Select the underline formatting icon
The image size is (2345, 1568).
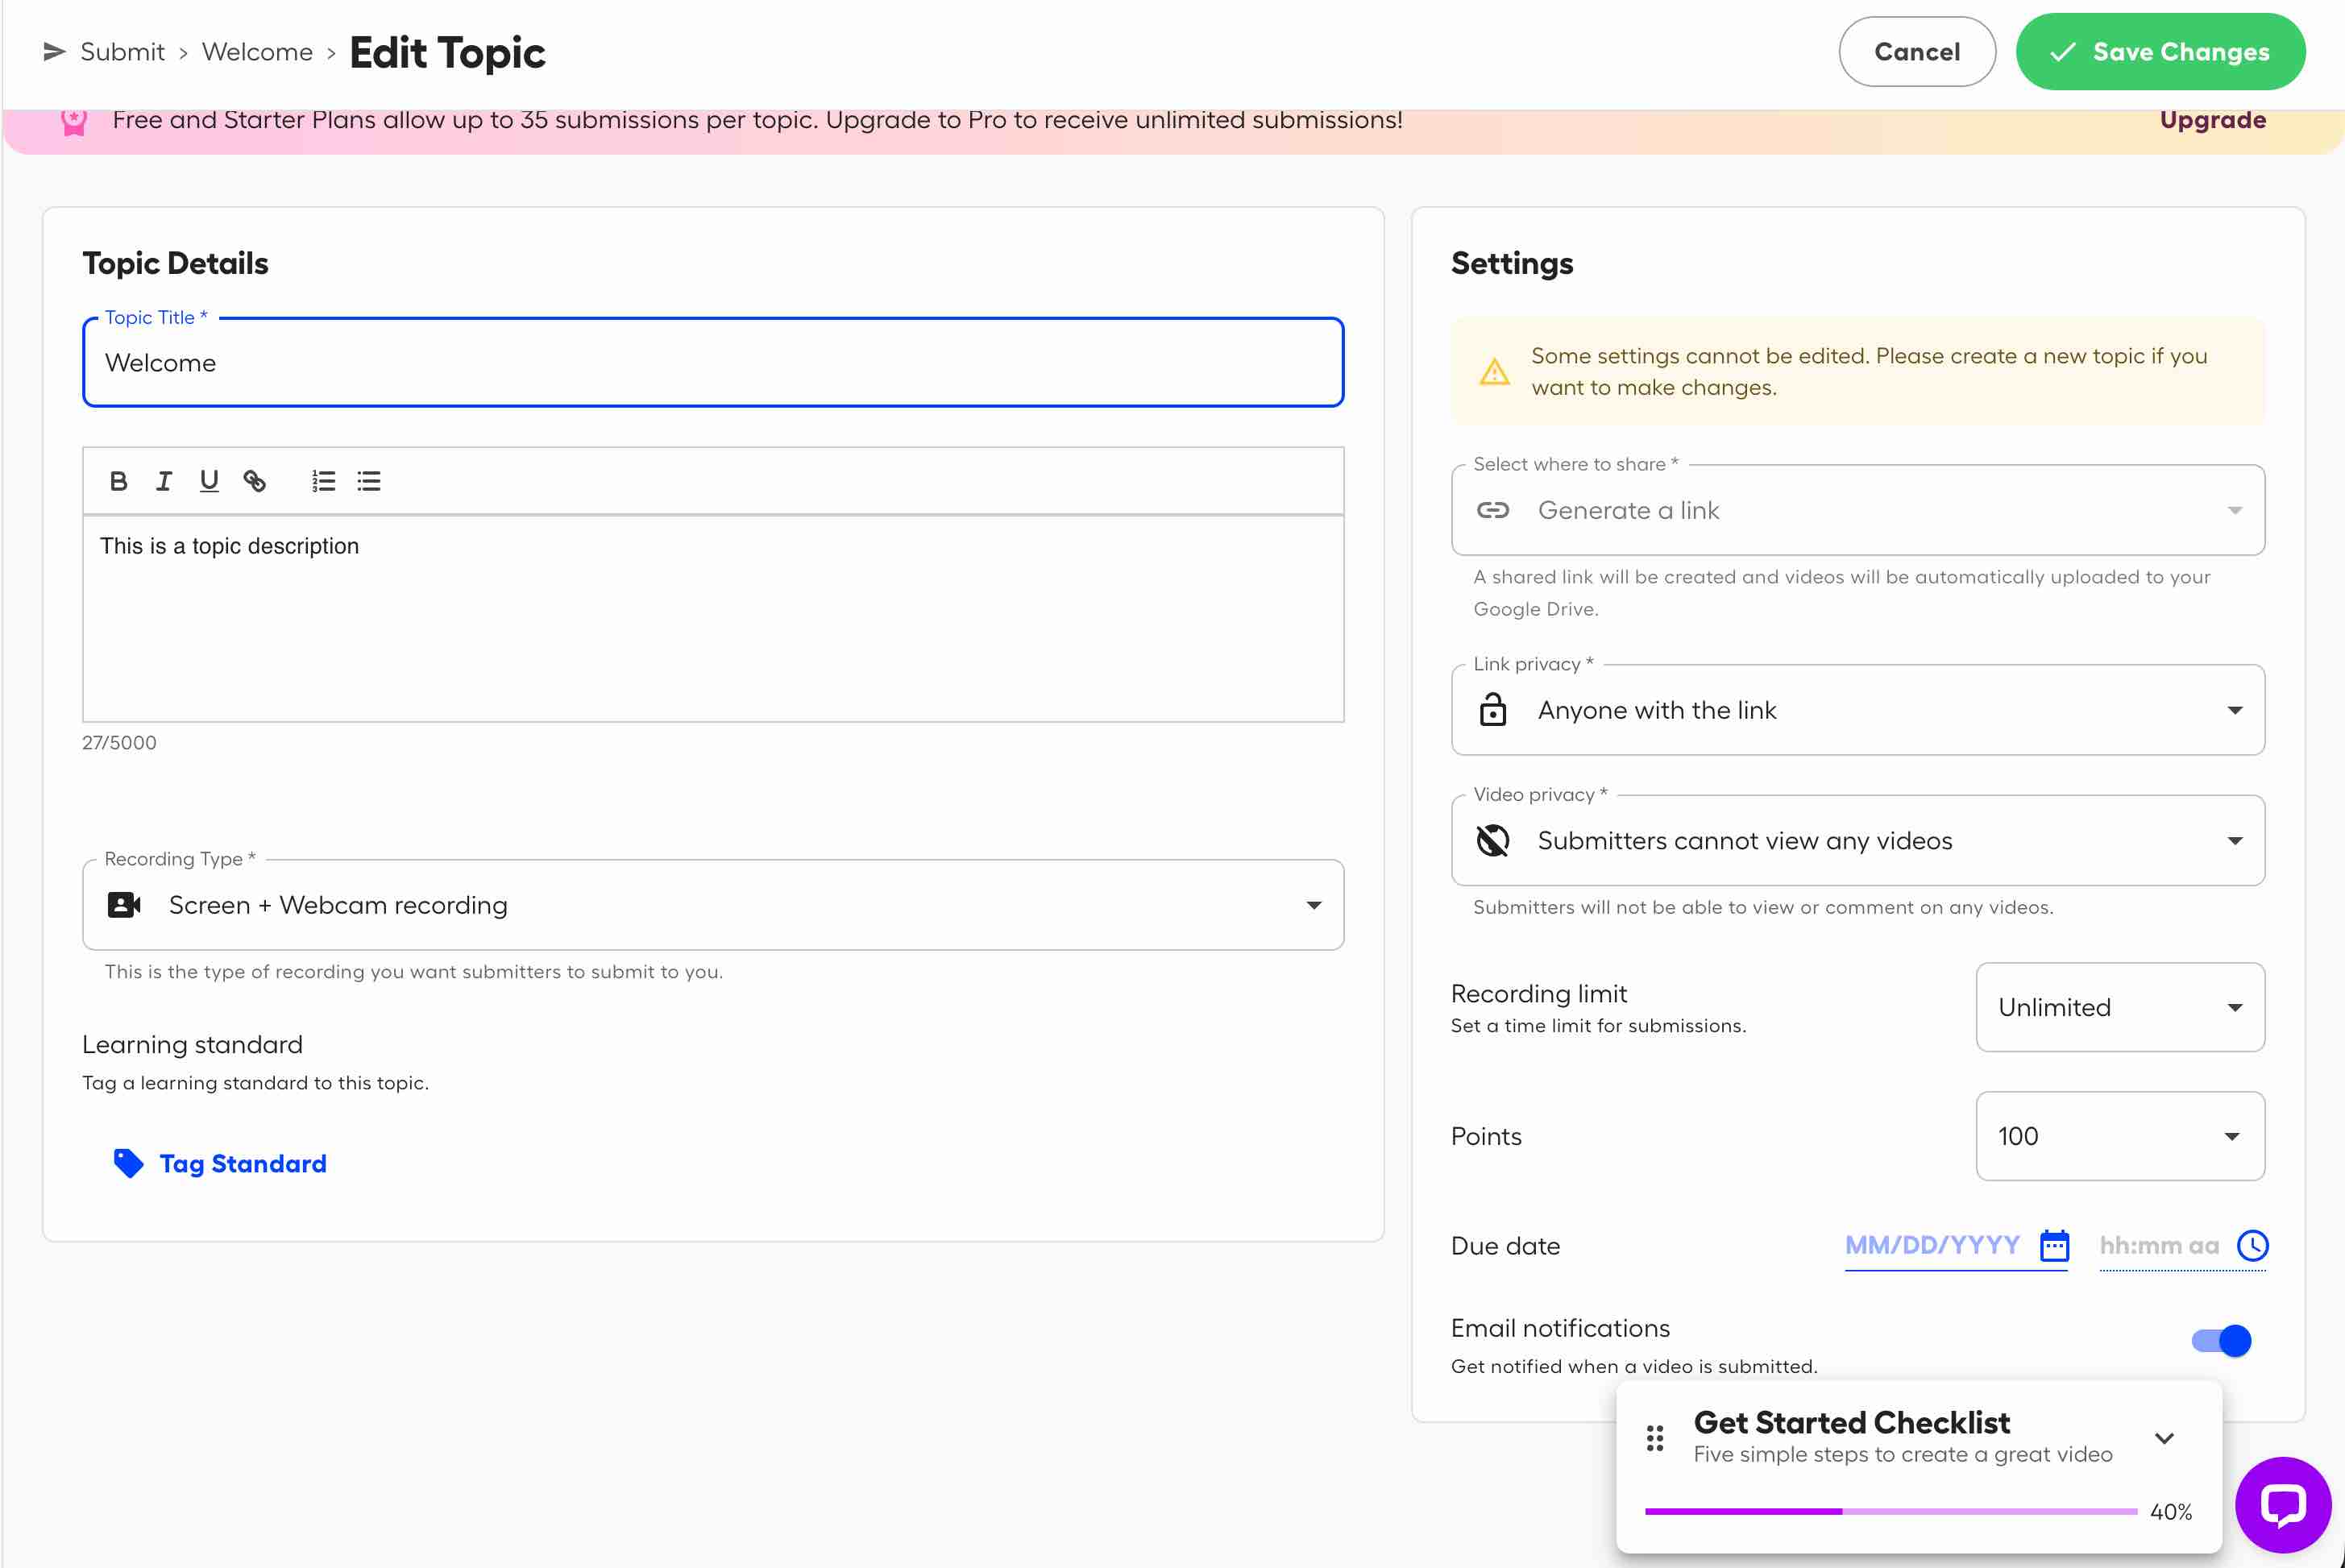[x=209, y=481]
